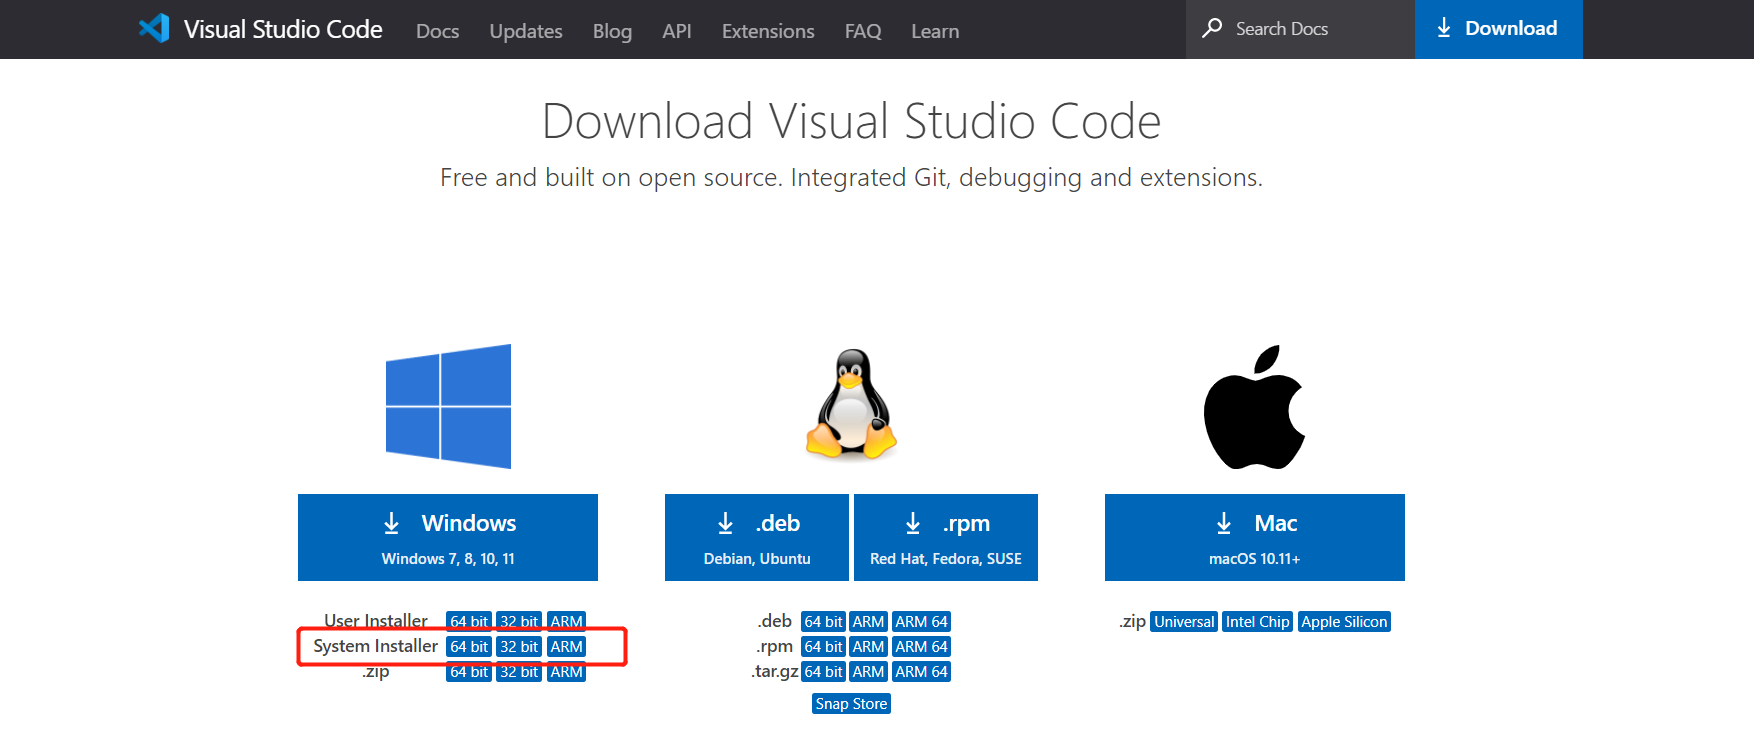Select Linux .deb ARM 64 link
1754x743 pixels.
(x=921, y=622)
